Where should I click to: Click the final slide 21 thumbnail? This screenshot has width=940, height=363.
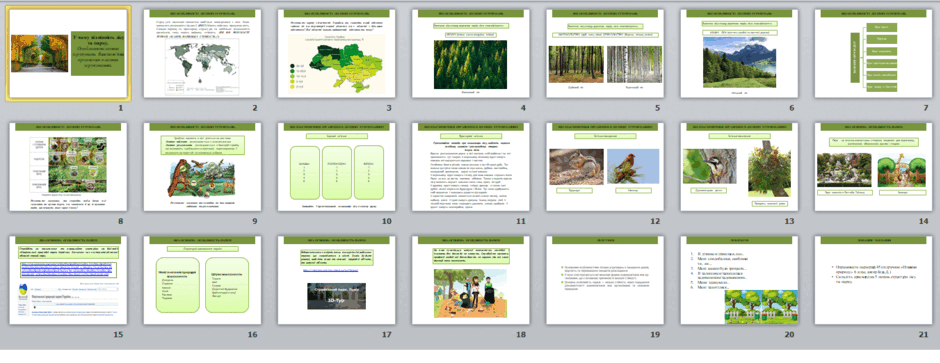[x=874, y=280]
